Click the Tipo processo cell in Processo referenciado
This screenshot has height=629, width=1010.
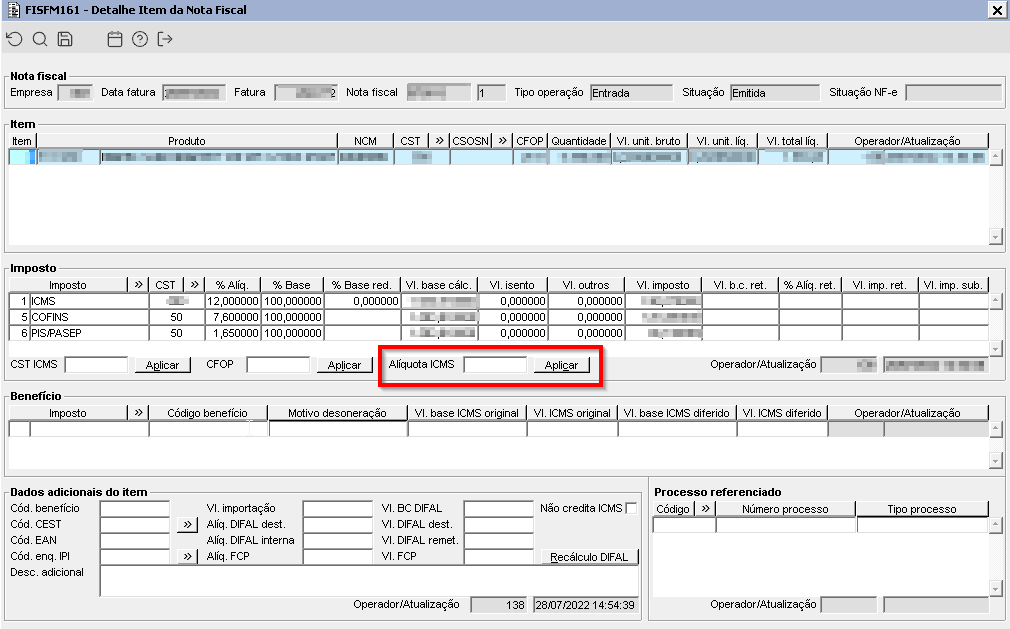[922, 525]
